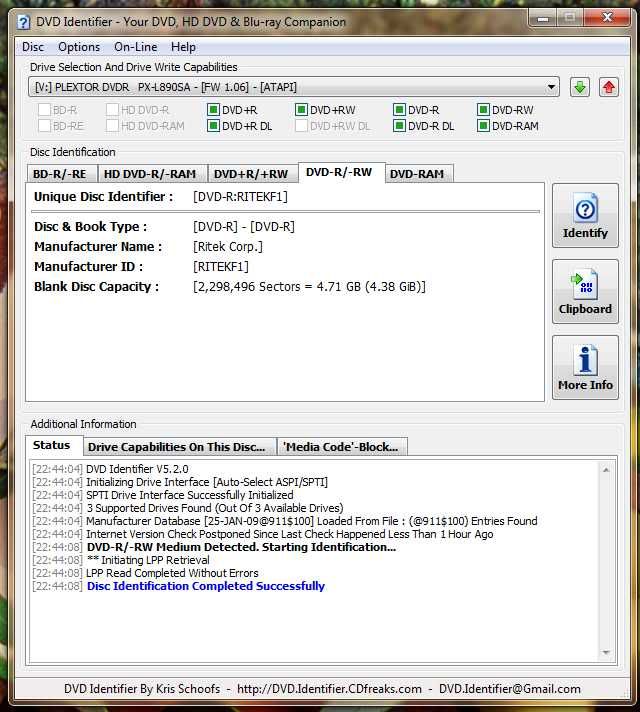Click the status log scroll up arrow

606,470
